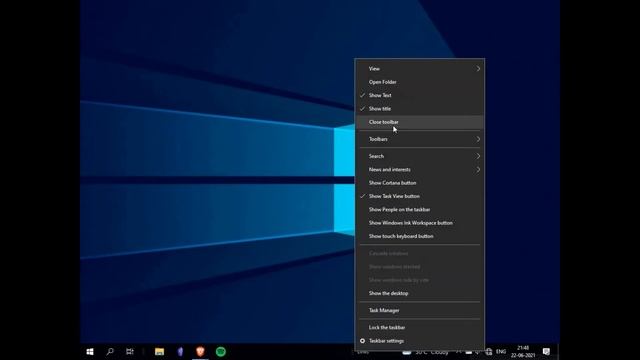The width and height of the screenshot is (640, 360).
Task: Toggle Lock the taskbar
Action: [x=420, y=327]
